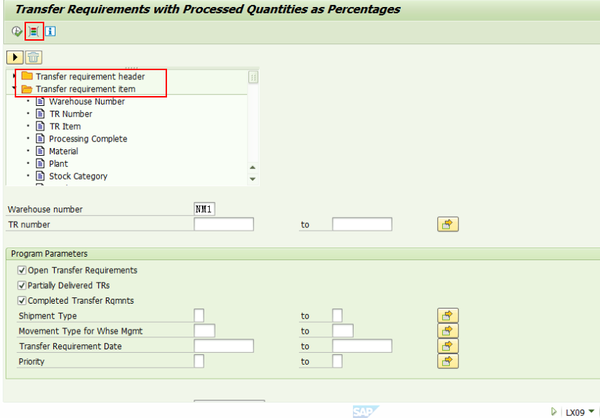Open the dynamic selections icon
The image size is (600, 418).
click(34, 31)
